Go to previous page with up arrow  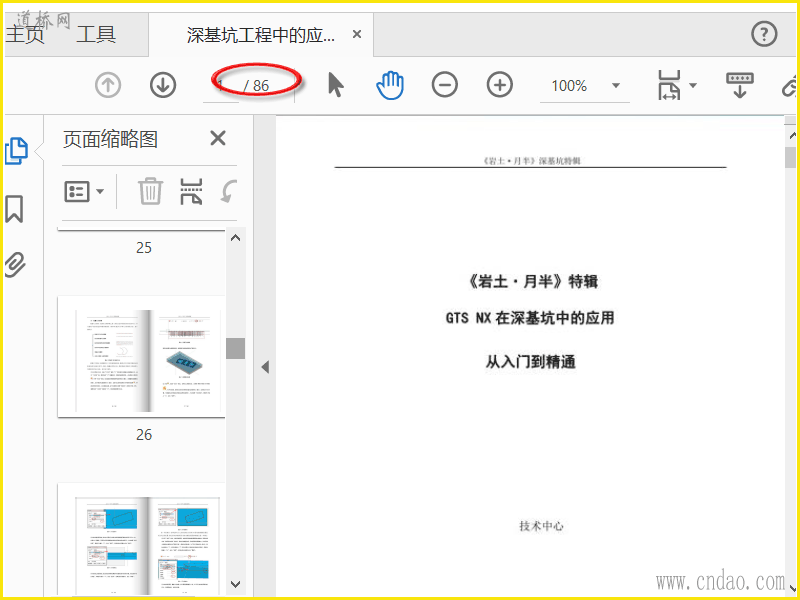pyautogui.click(x=108, y=85)
